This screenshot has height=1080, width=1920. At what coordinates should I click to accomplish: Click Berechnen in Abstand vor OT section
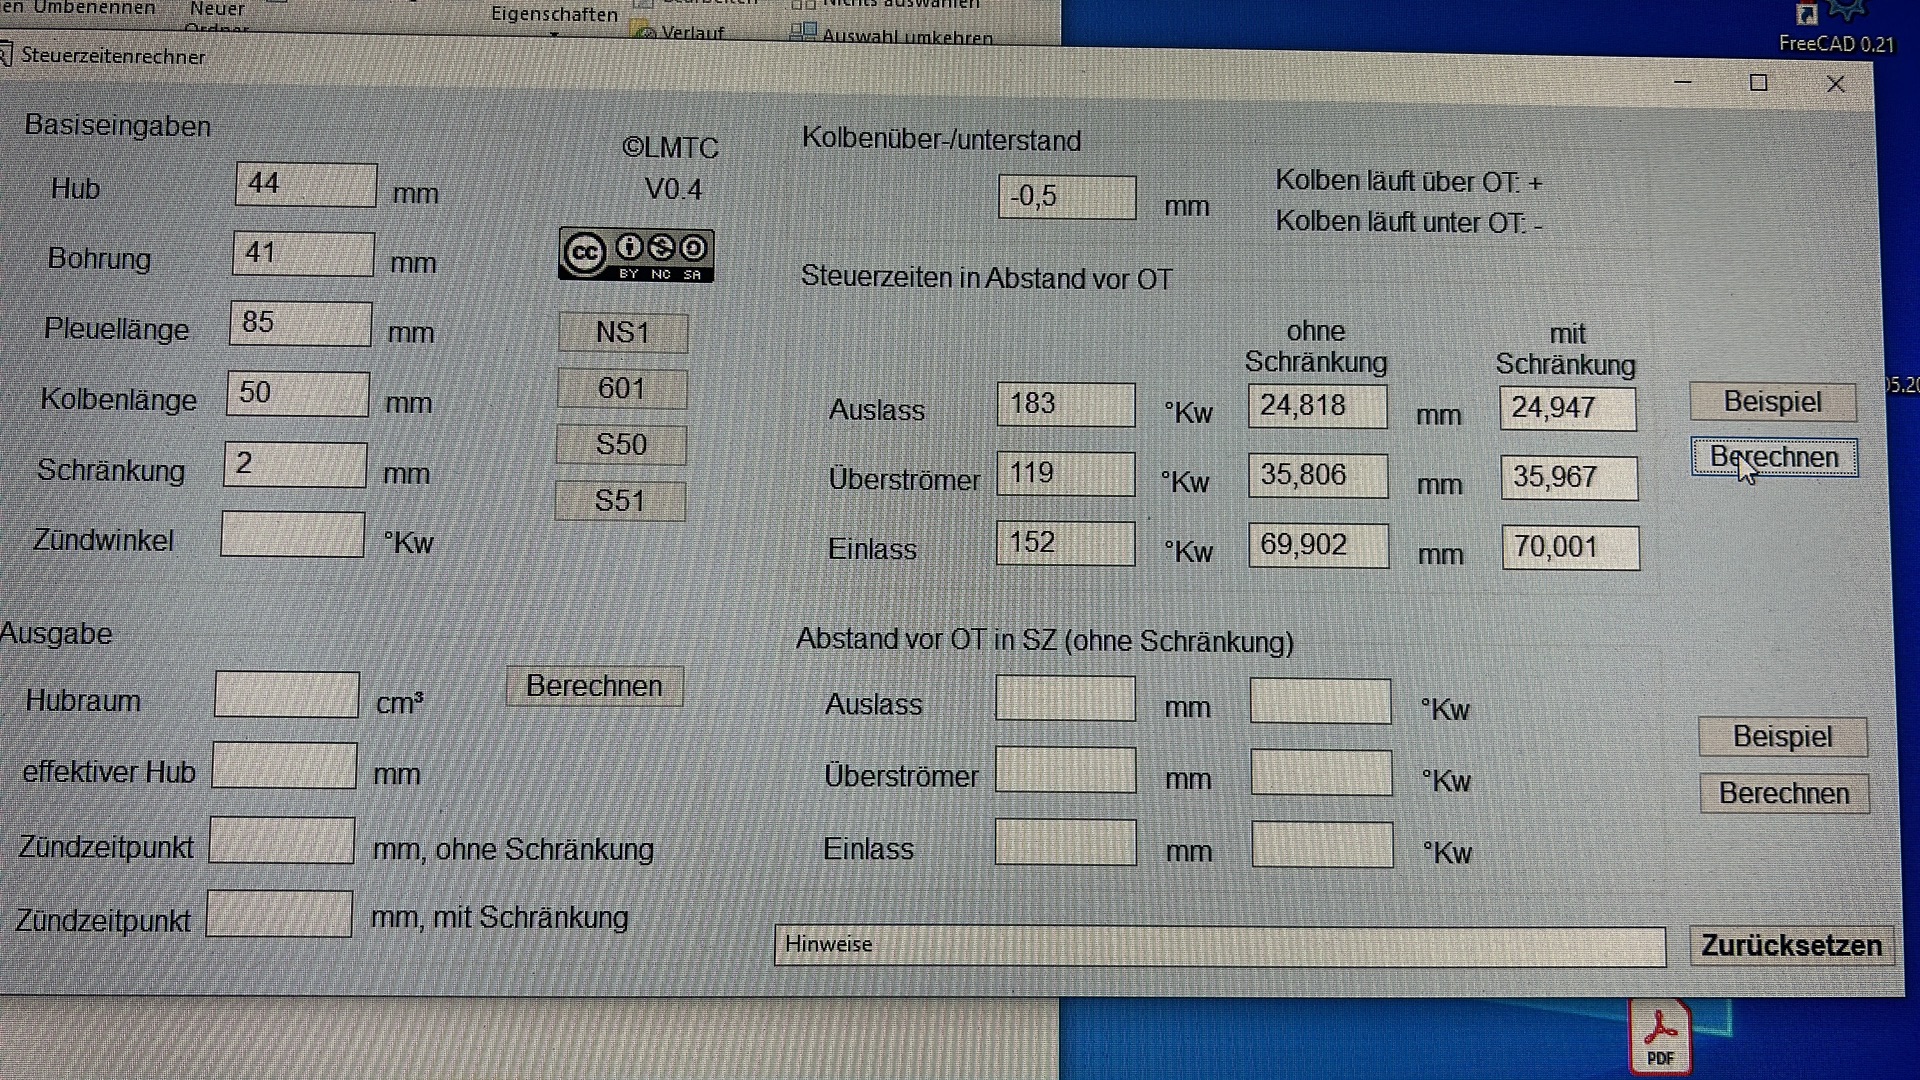(x=1784, y=794)
